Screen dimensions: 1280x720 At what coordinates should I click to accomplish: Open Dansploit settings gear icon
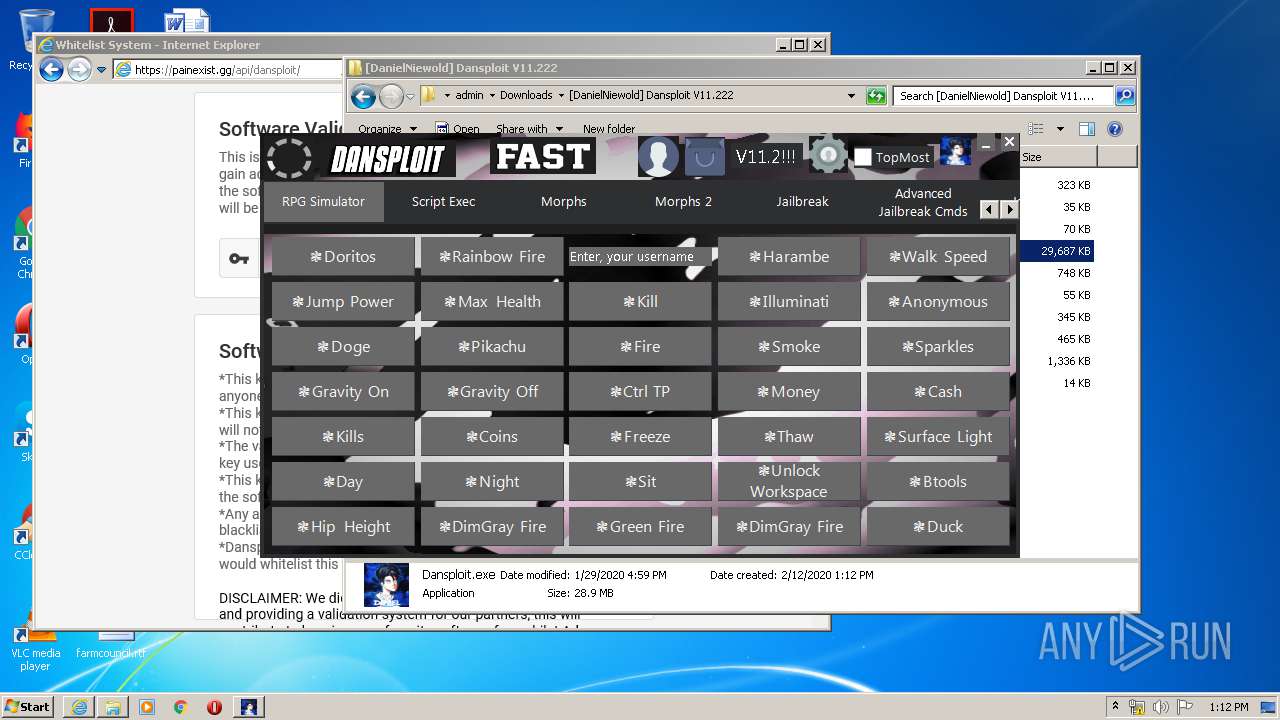point(828,156)
